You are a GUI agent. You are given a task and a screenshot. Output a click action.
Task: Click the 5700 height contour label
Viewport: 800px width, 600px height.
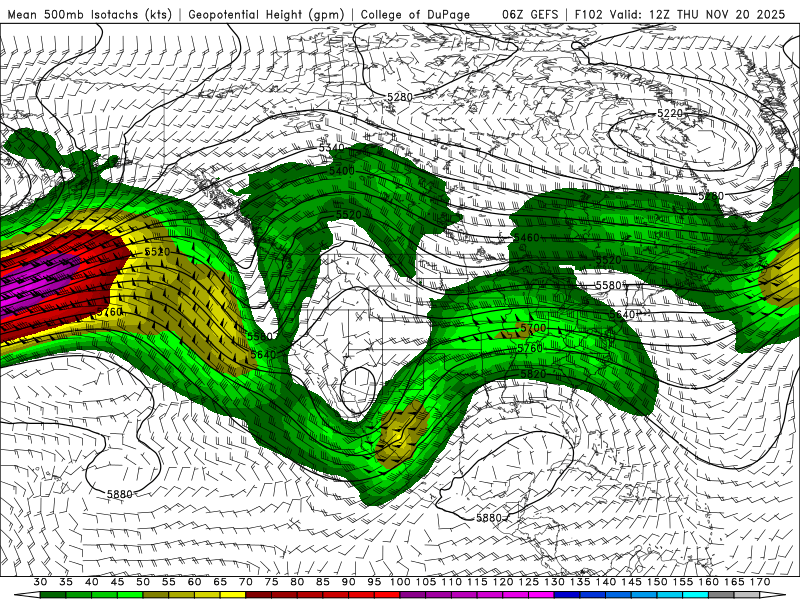pos(533,328)
